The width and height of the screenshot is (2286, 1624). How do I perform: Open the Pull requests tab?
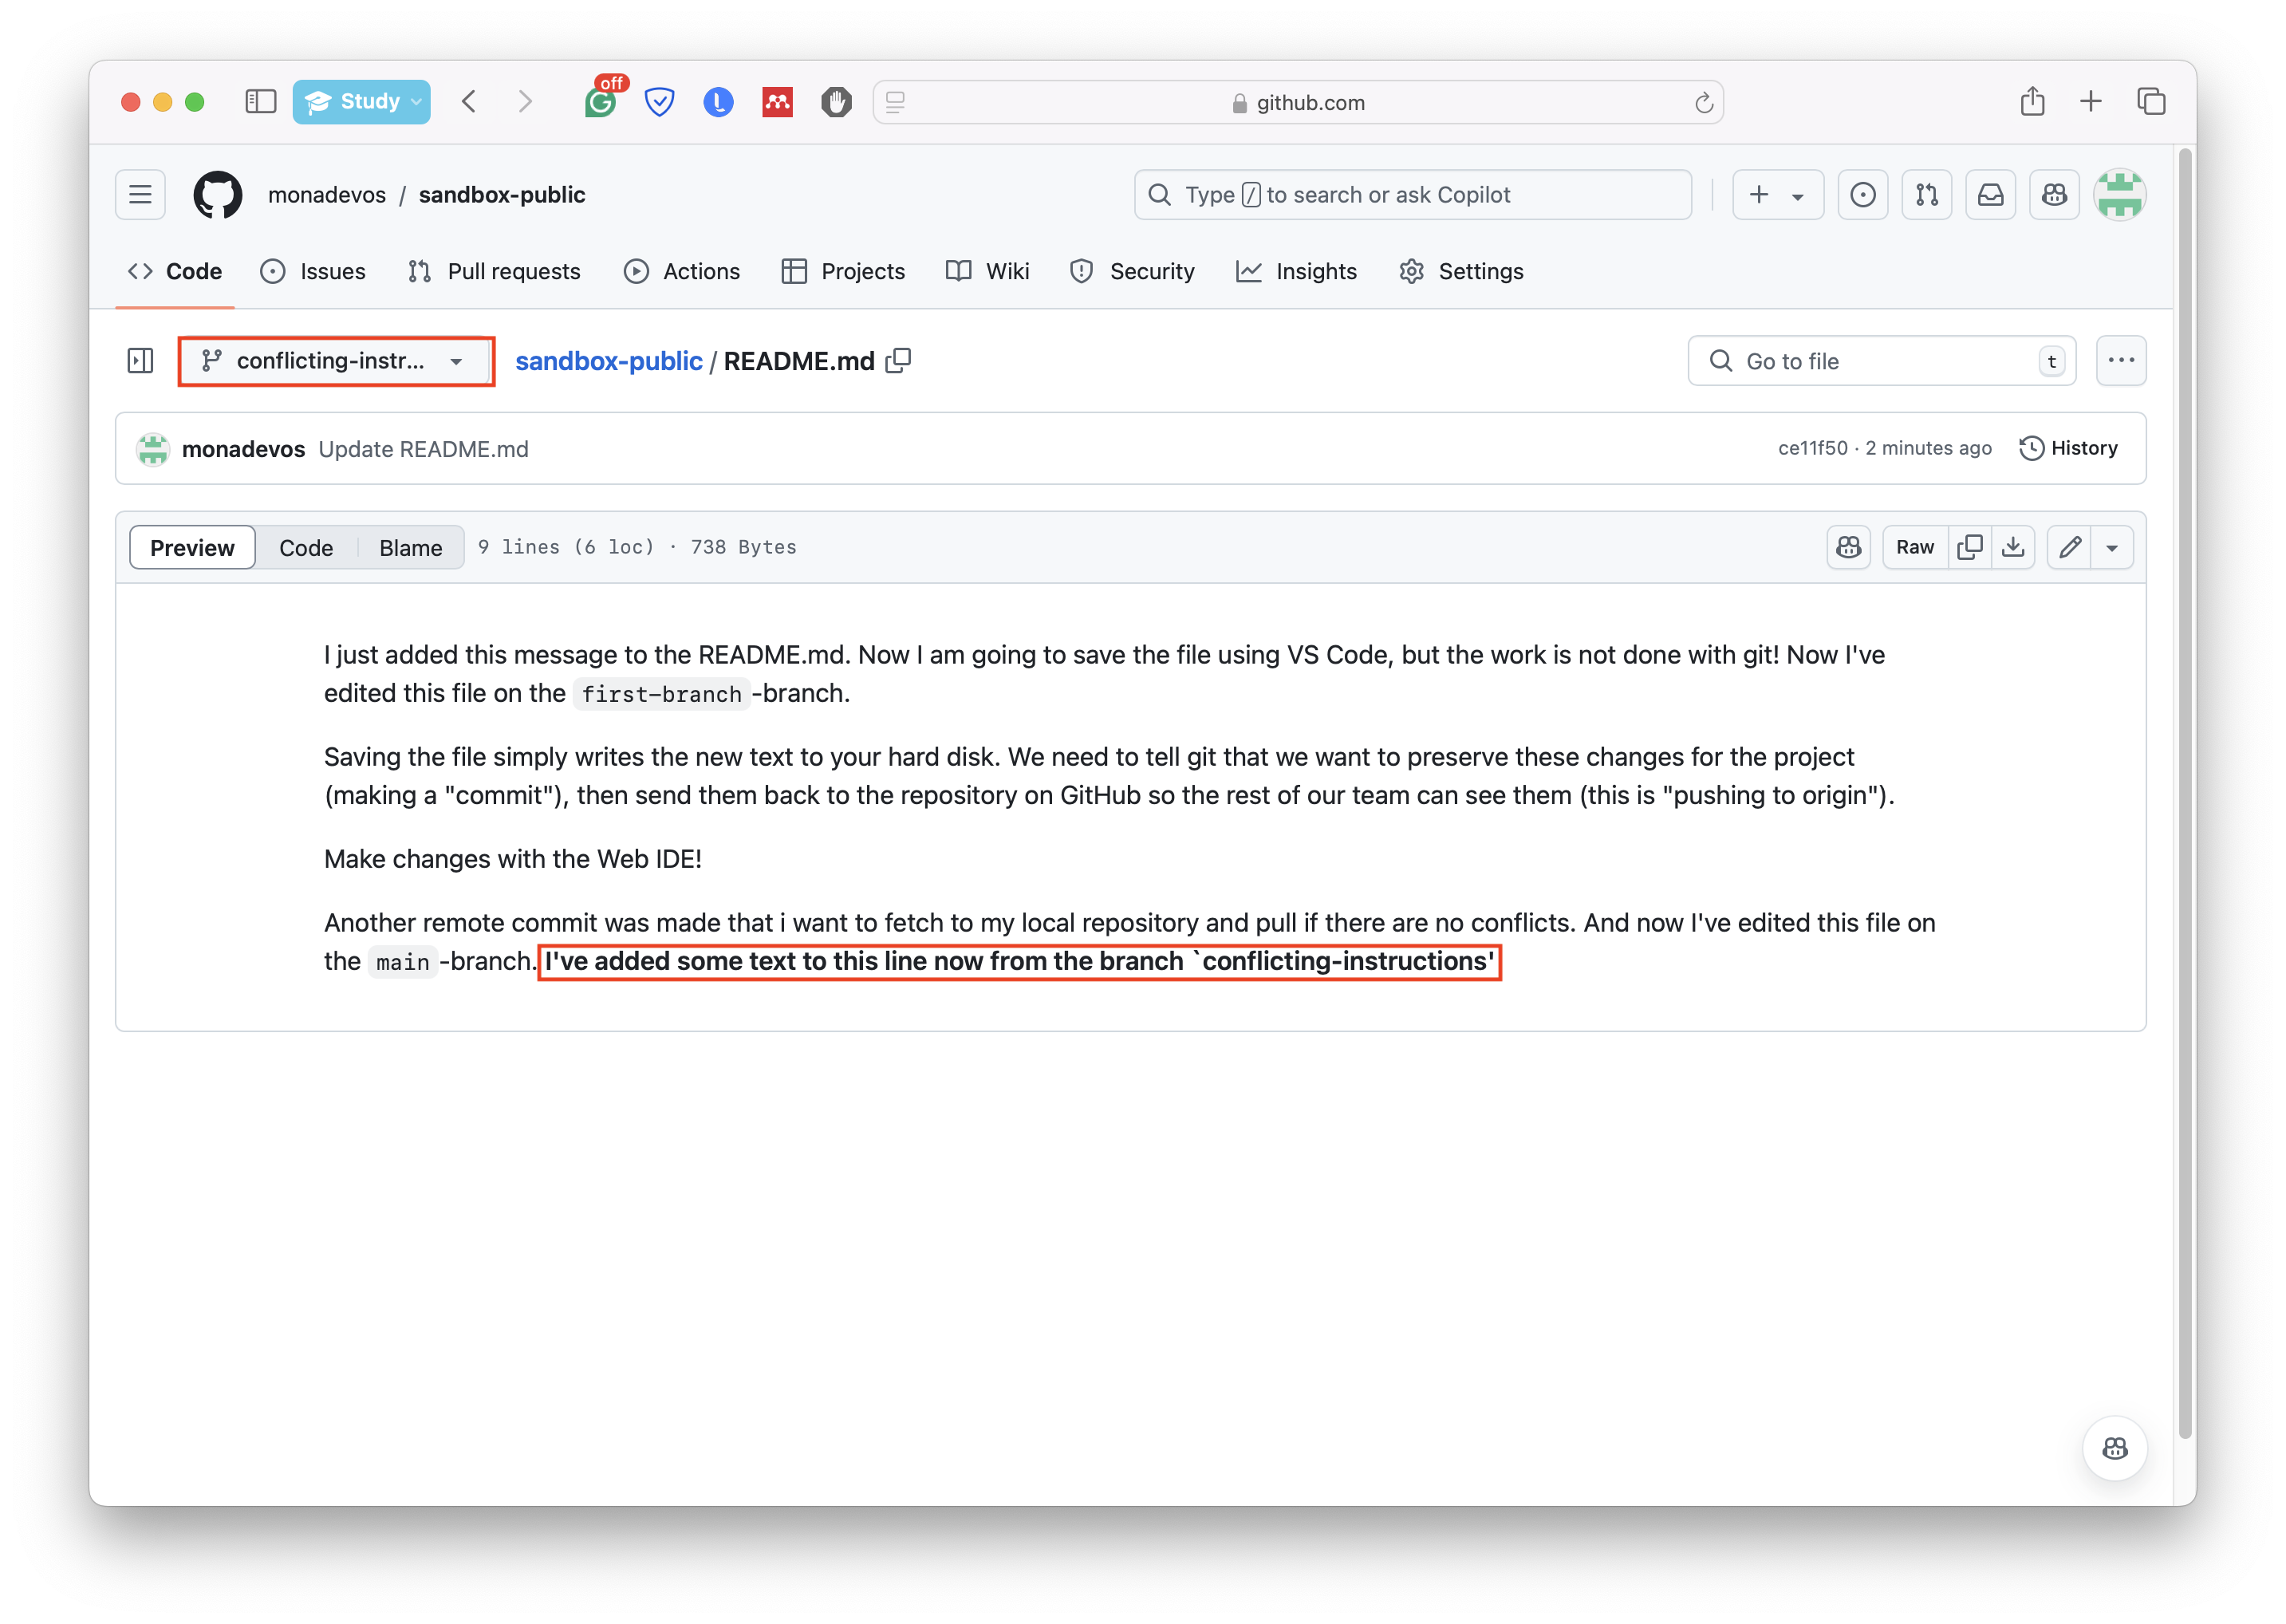tap(494, 272)
